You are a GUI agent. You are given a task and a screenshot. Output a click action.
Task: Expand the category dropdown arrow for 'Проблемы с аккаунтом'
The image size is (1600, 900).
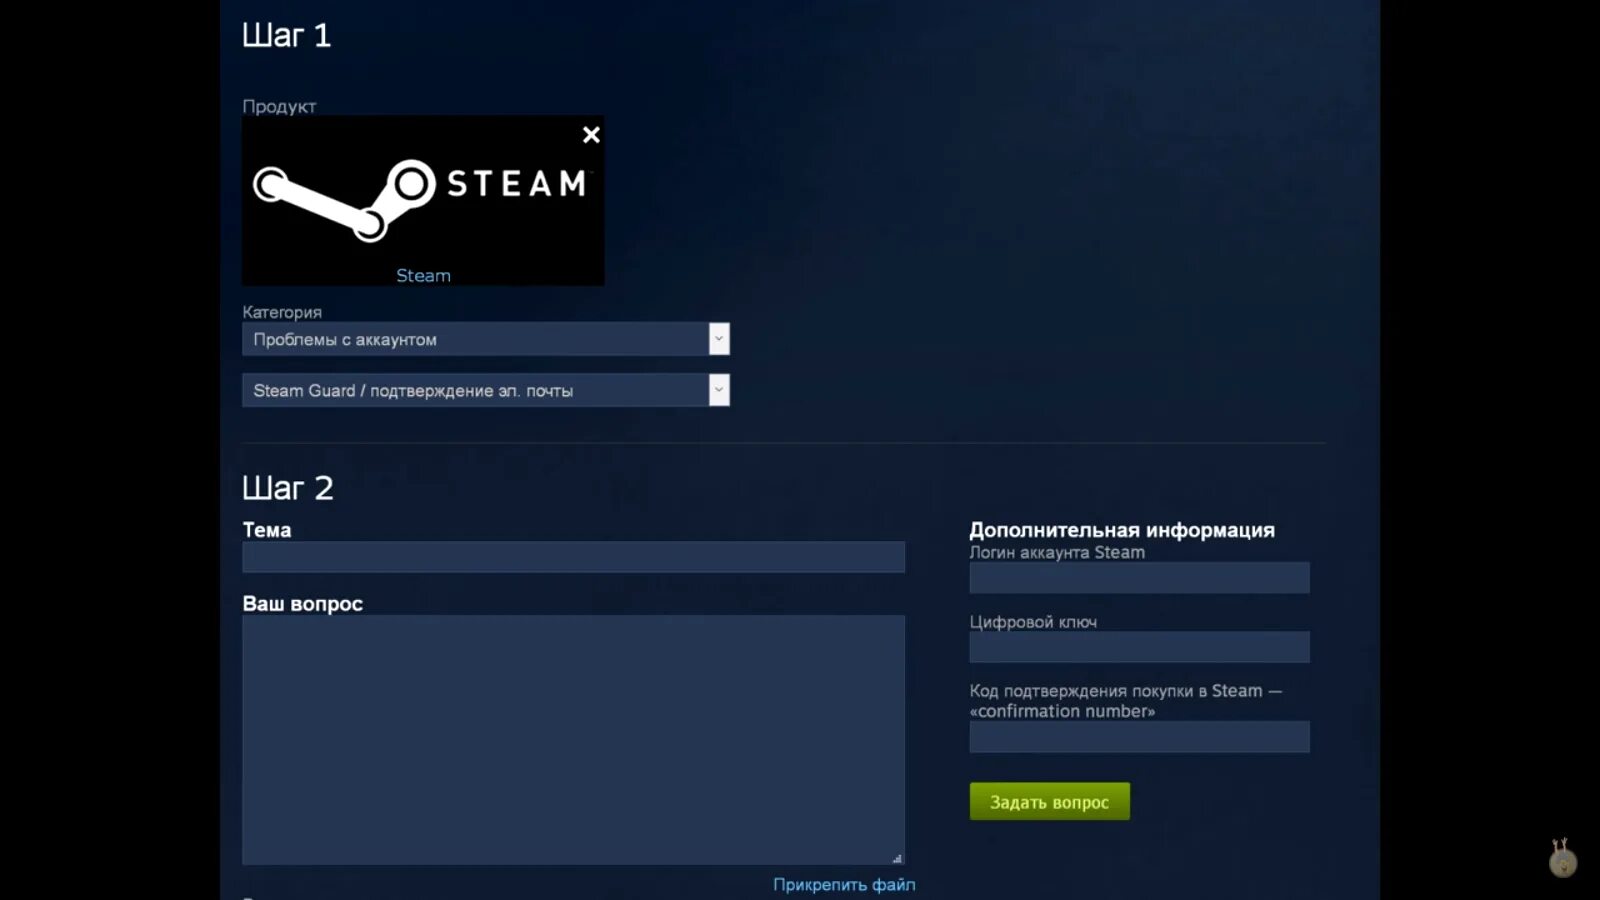click(719, 339)
